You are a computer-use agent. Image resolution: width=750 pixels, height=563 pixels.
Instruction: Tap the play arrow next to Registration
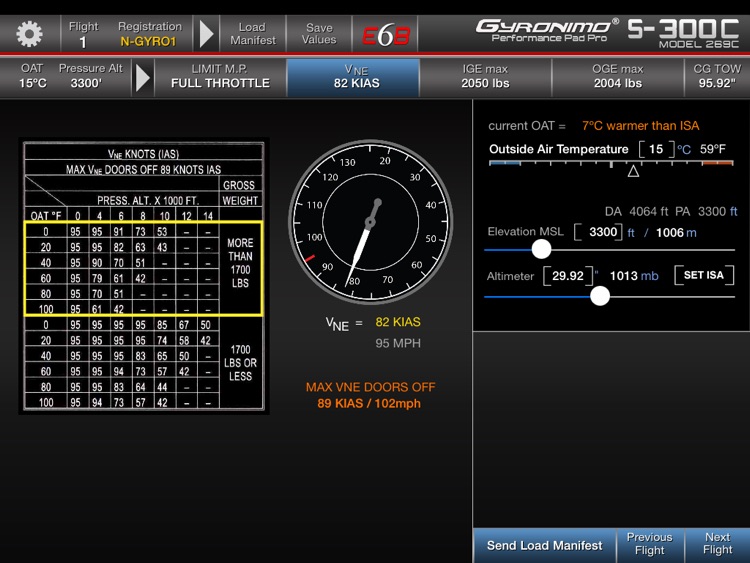click(206, 34)
